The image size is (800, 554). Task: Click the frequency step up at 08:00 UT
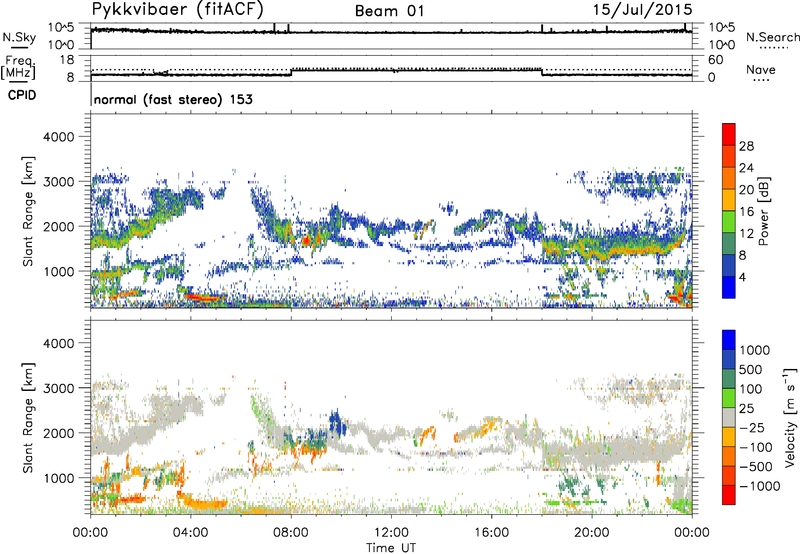pos(291,72)
